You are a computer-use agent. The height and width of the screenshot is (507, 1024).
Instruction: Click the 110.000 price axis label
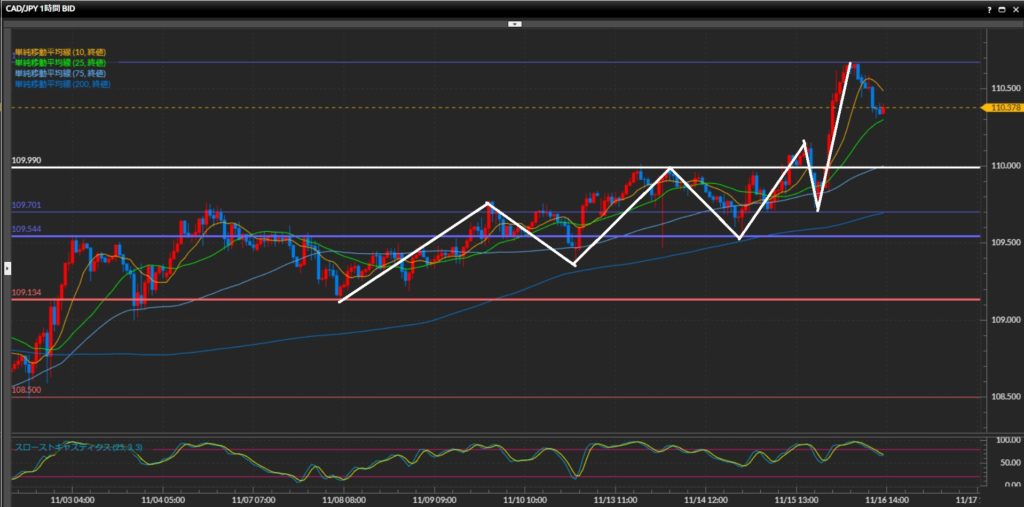click(x=1003, y=166)
